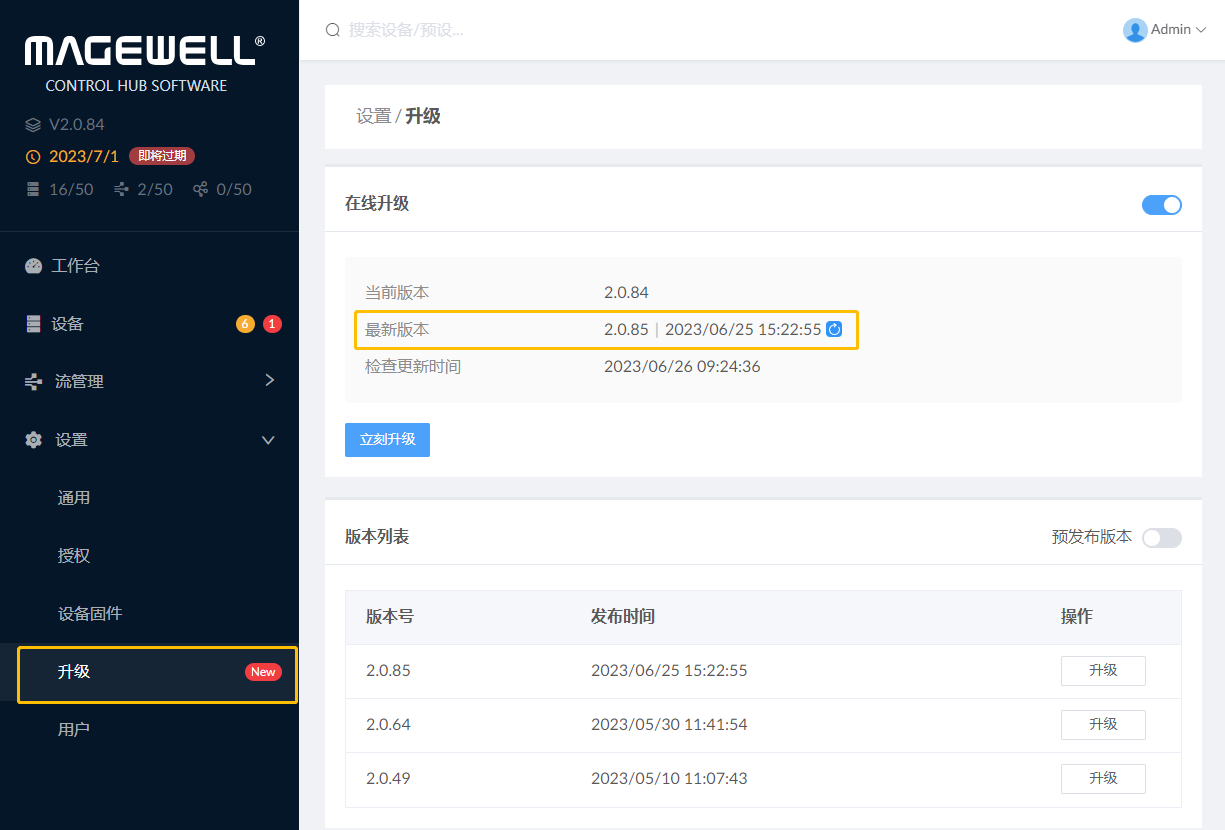Click the Admin avatar icon

[x=1135, y=30]
